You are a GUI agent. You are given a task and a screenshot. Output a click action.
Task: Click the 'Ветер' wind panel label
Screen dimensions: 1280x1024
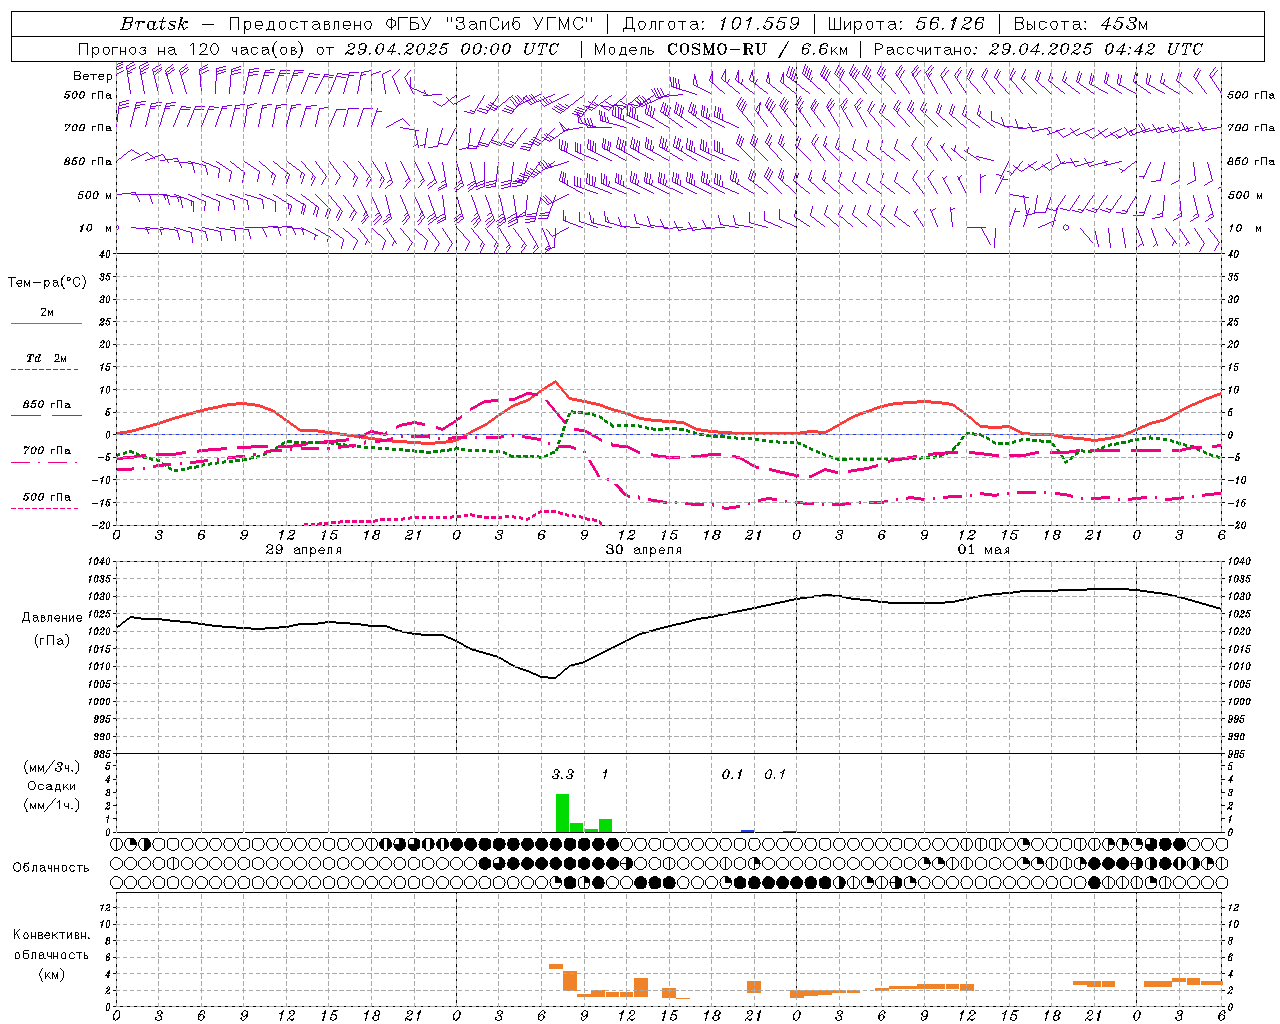point(92,76)
